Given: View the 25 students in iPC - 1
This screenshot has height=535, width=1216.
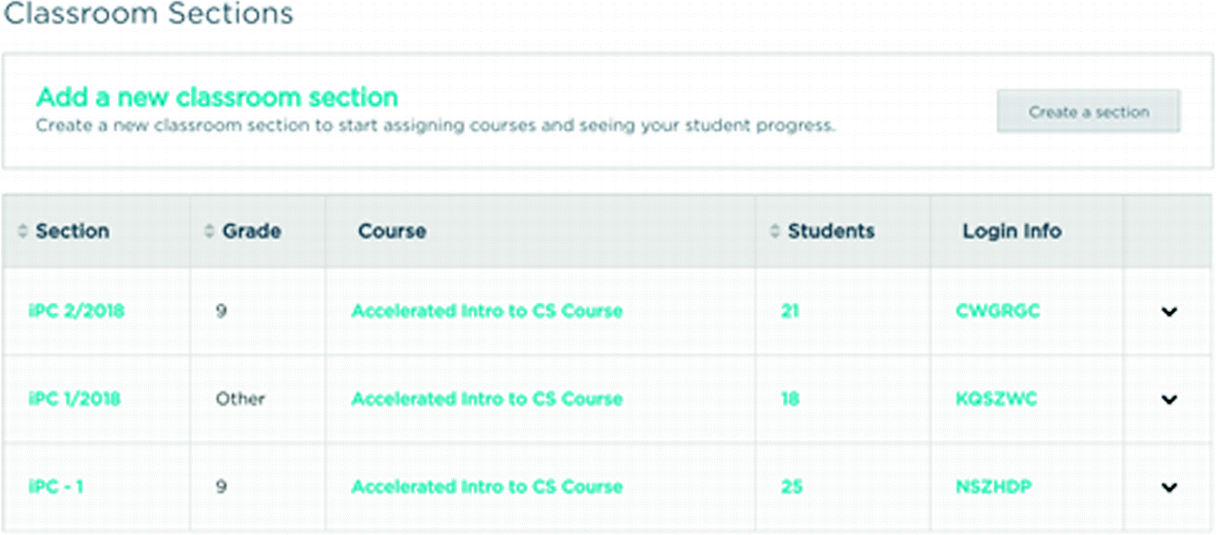Looking at the screenshot, I should 792,487.
